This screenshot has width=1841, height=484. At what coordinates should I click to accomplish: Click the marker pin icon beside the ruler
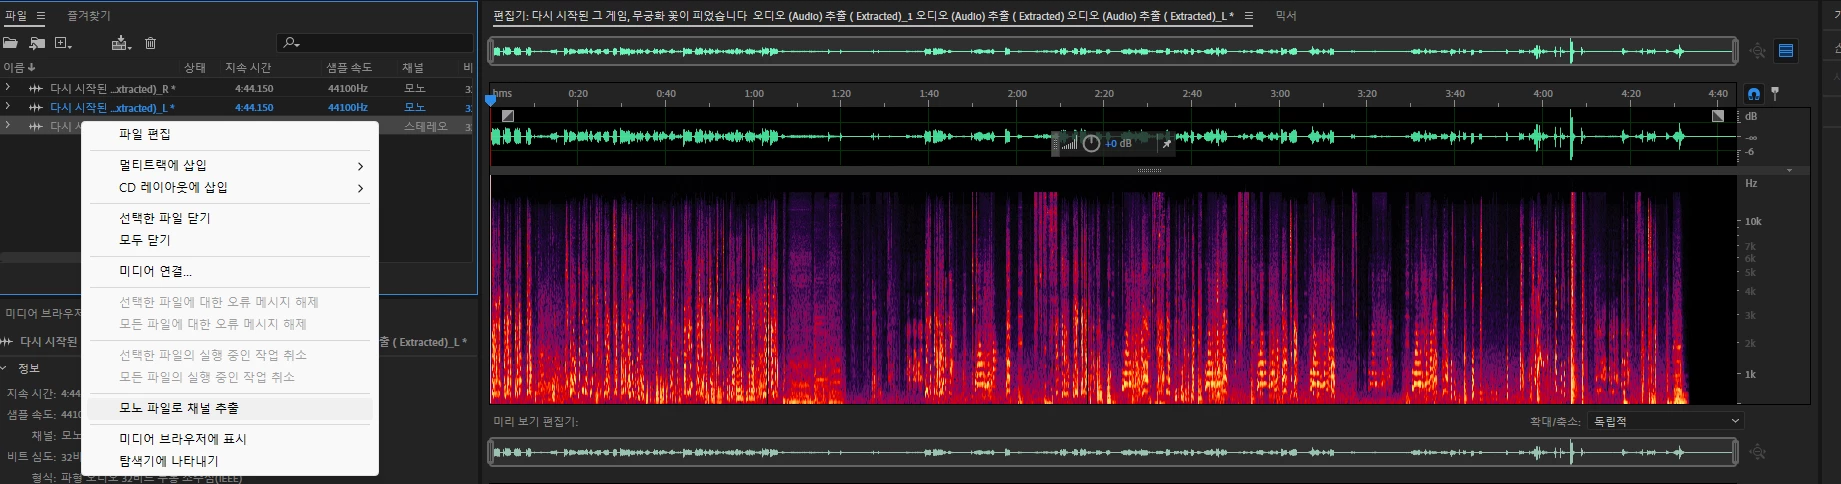click(x=1775, y=94)
